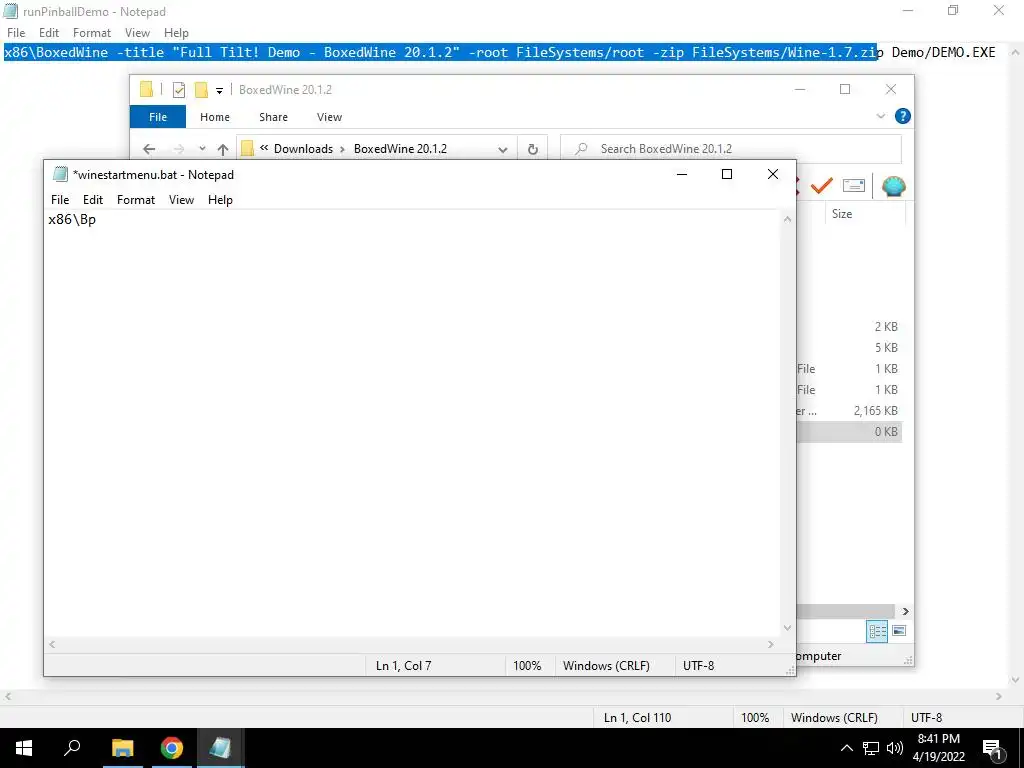Open Edit menu in runPinballDemo Notepad
1024x768 pixels.
pyautogui.click(x=49, y=33)
